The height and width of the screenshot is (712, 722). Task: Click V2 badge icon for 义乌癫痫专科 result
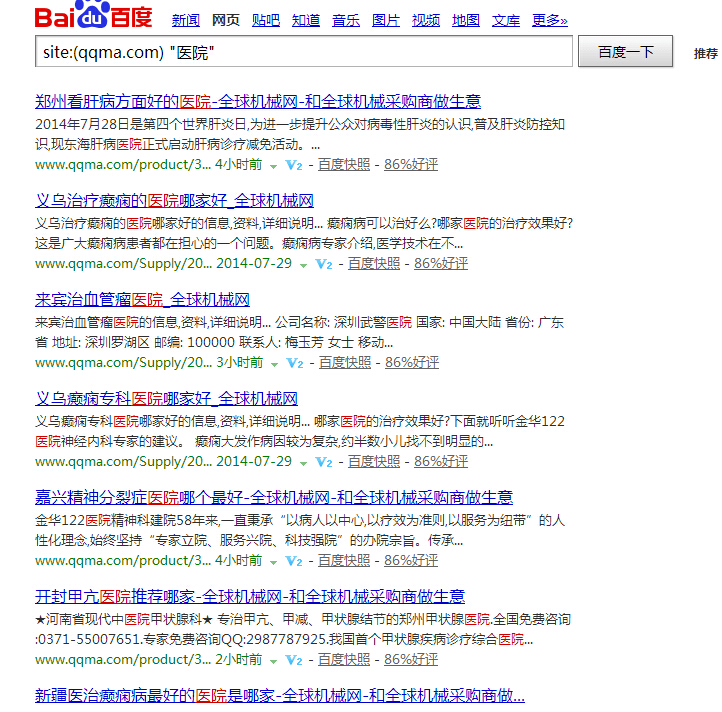[x=324, y=462]
